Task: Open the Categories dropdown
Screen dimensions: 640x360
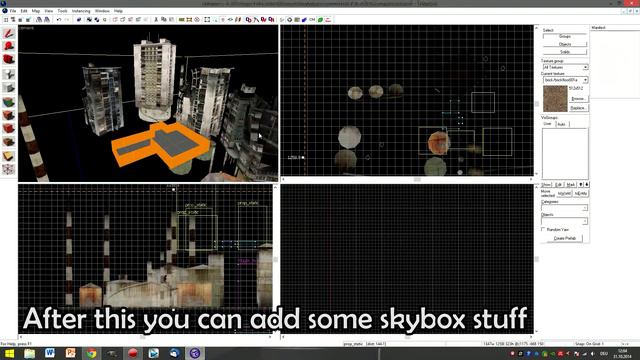Action: pyautogui.click(x=565, y=208)
